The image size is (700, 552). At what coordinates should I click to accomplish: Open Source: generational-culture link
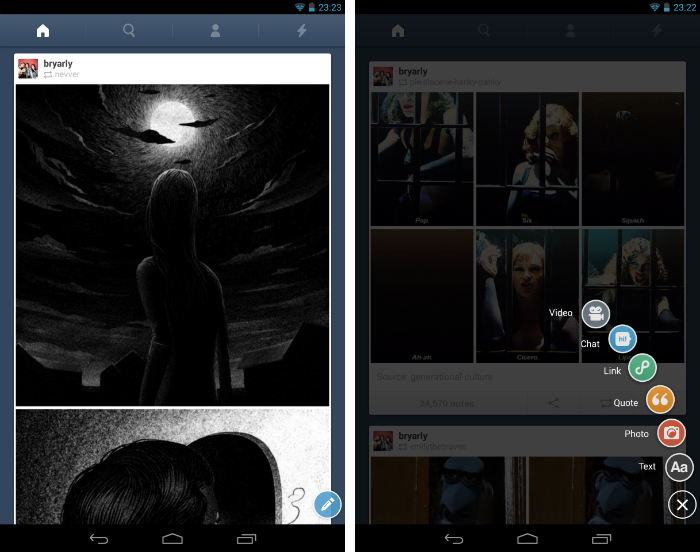pyautogui.click(x=434, y=377)
